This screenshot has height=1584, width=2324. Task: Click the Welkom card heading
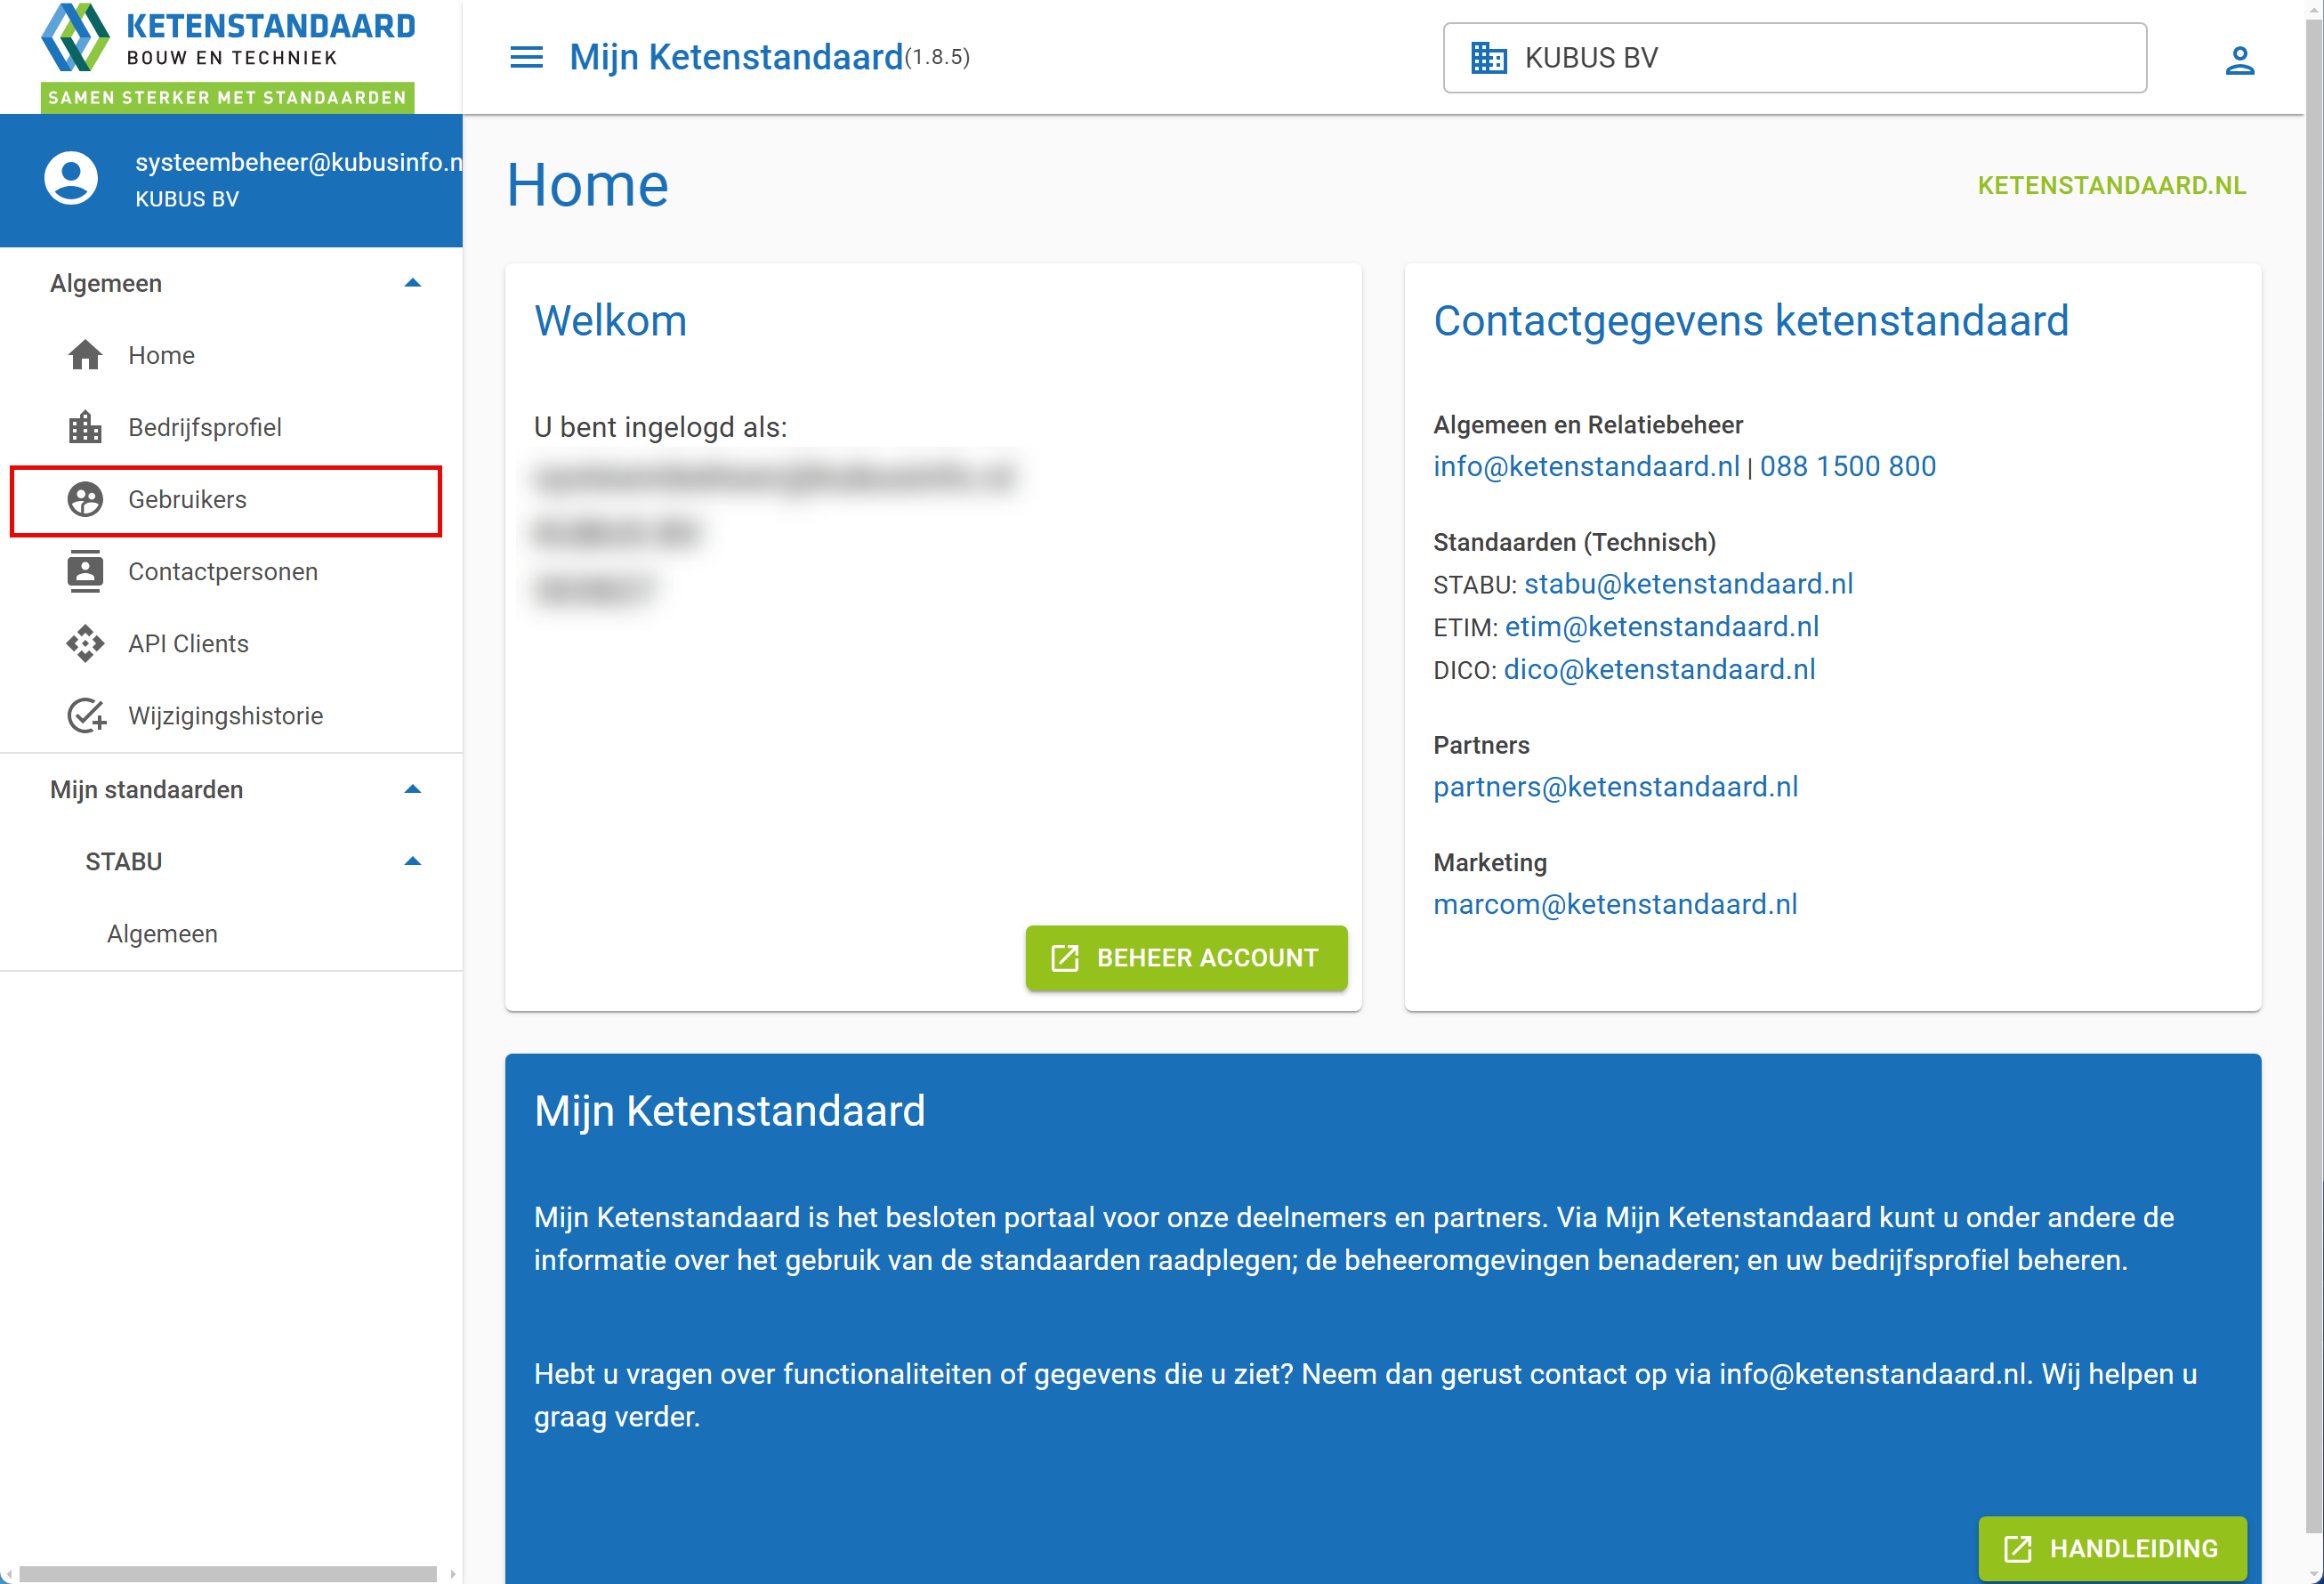point(610,321)
